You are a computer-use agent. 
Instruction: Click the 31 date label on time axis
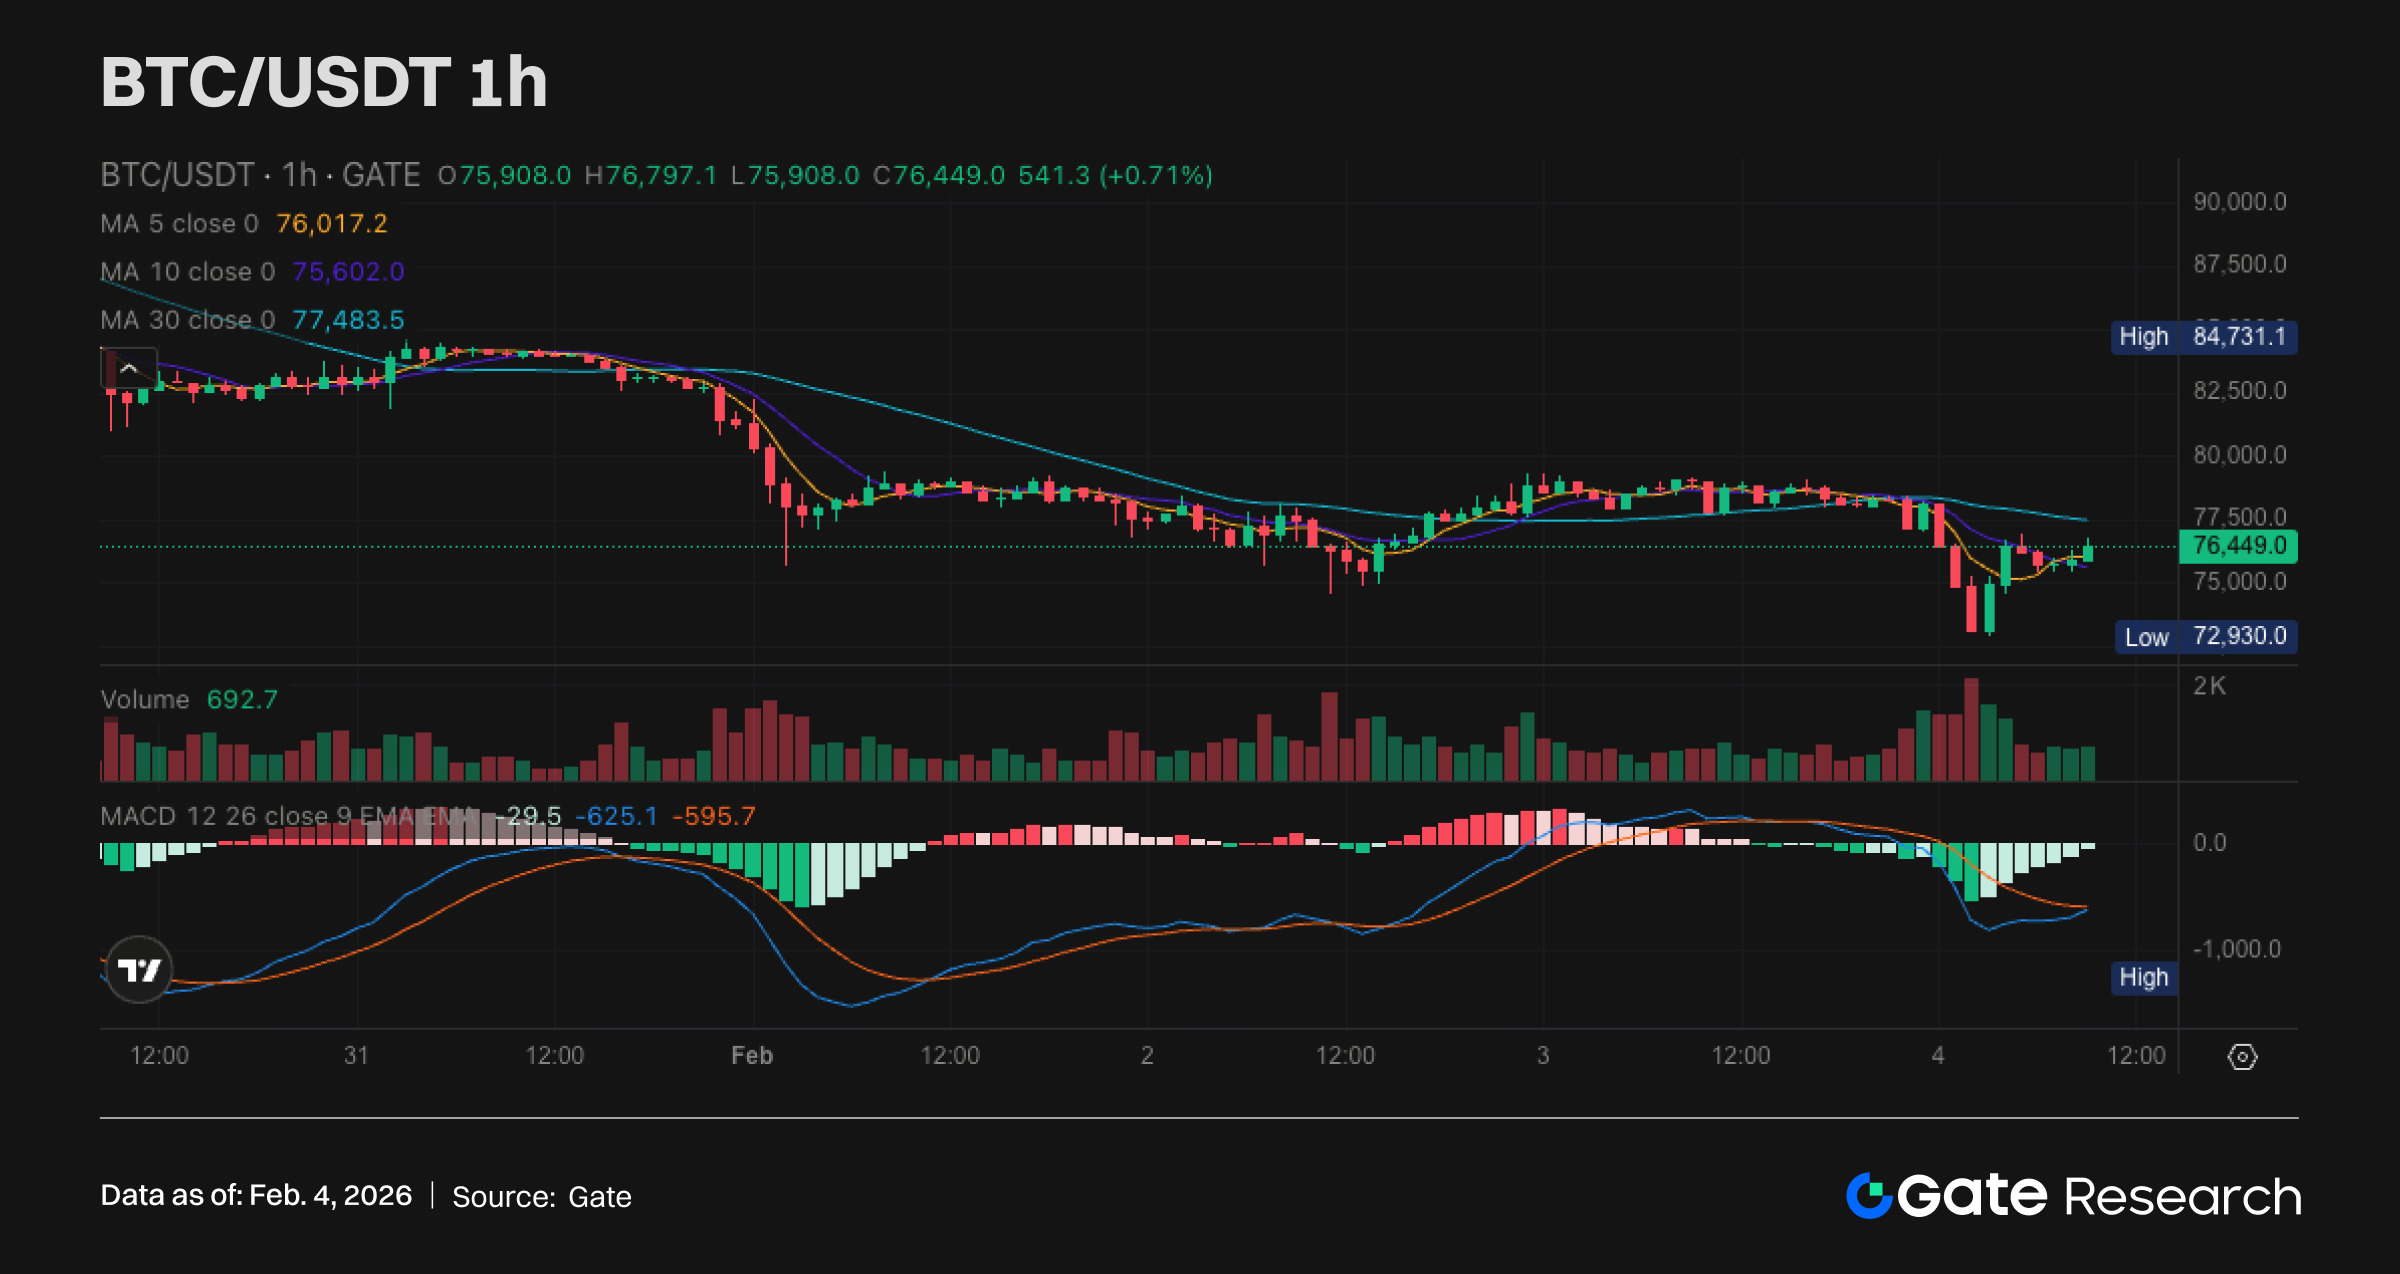[x=356, y=1056]
